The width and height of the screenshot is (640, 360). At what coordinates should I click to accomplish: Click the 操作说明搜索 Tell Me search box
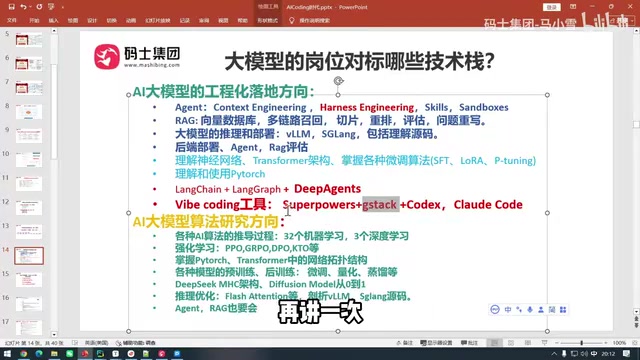[314, 20]
